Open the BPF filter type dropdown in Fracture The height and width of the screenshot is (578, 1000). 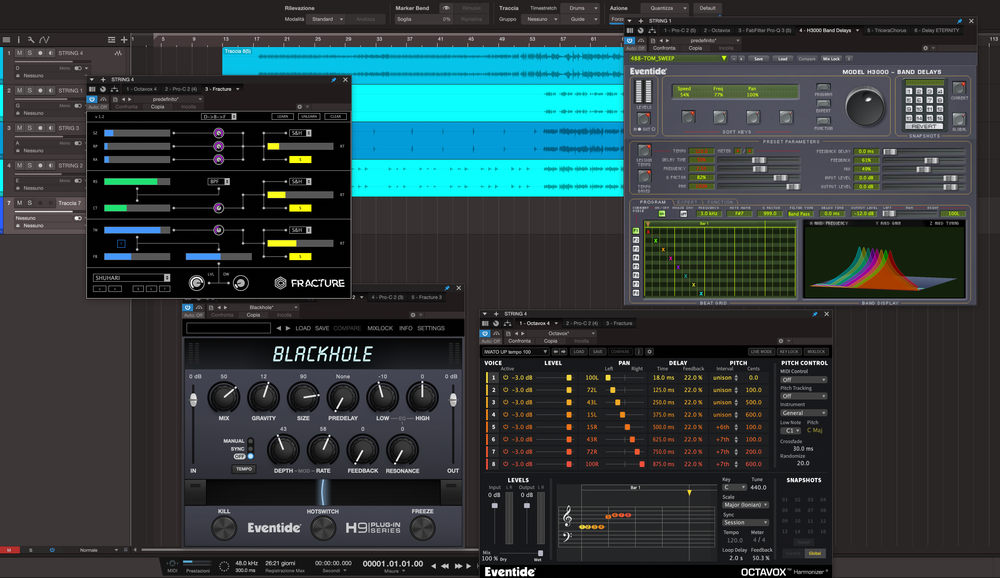pyautogui.click(x=218, y=182)
